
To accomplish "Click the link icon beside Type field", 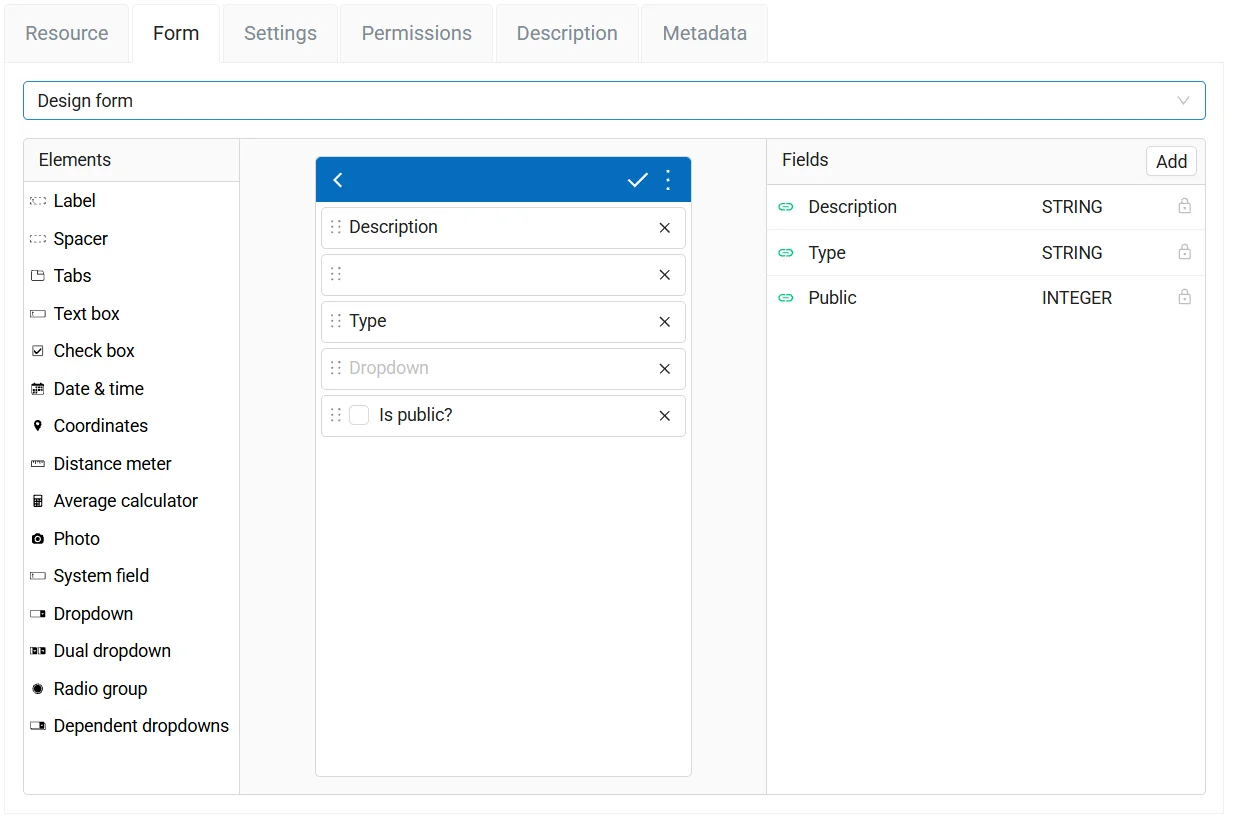I will click(786, 253).
